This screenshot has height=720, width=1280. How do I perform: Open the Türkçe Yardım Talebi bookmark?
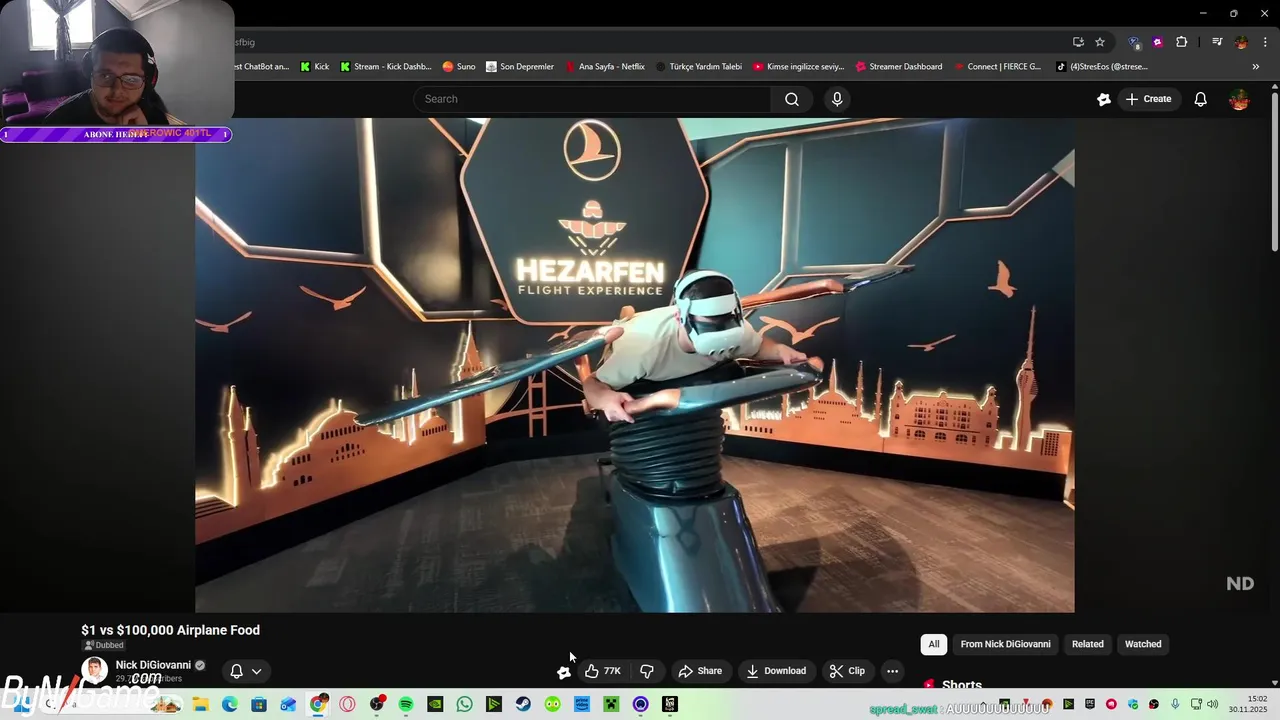tap(698, 67)
